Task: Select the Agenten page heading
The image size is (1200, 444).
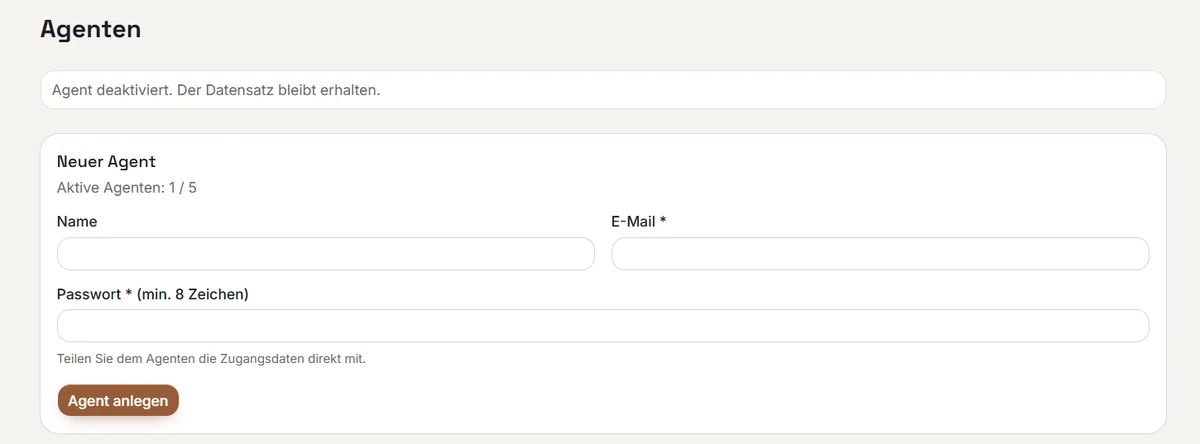Action: click(91, 29)
